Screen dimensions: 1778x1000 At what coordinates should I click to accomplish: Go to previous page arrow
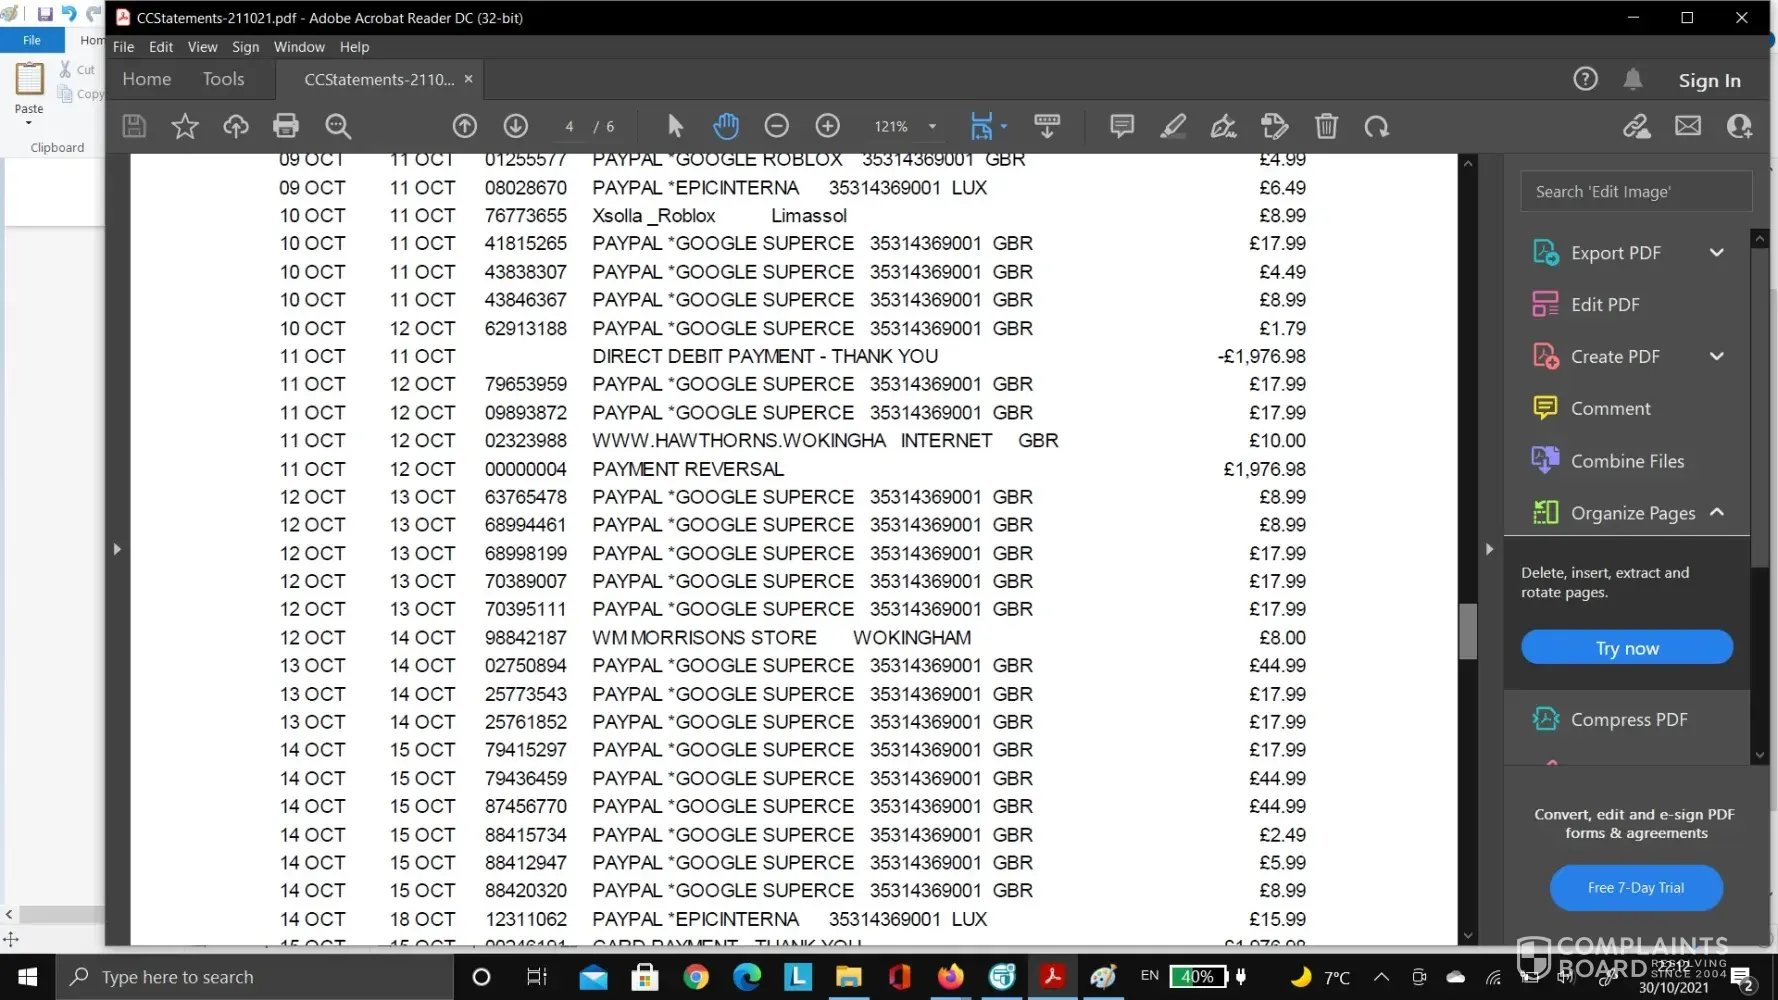click(x=464, y=126)
